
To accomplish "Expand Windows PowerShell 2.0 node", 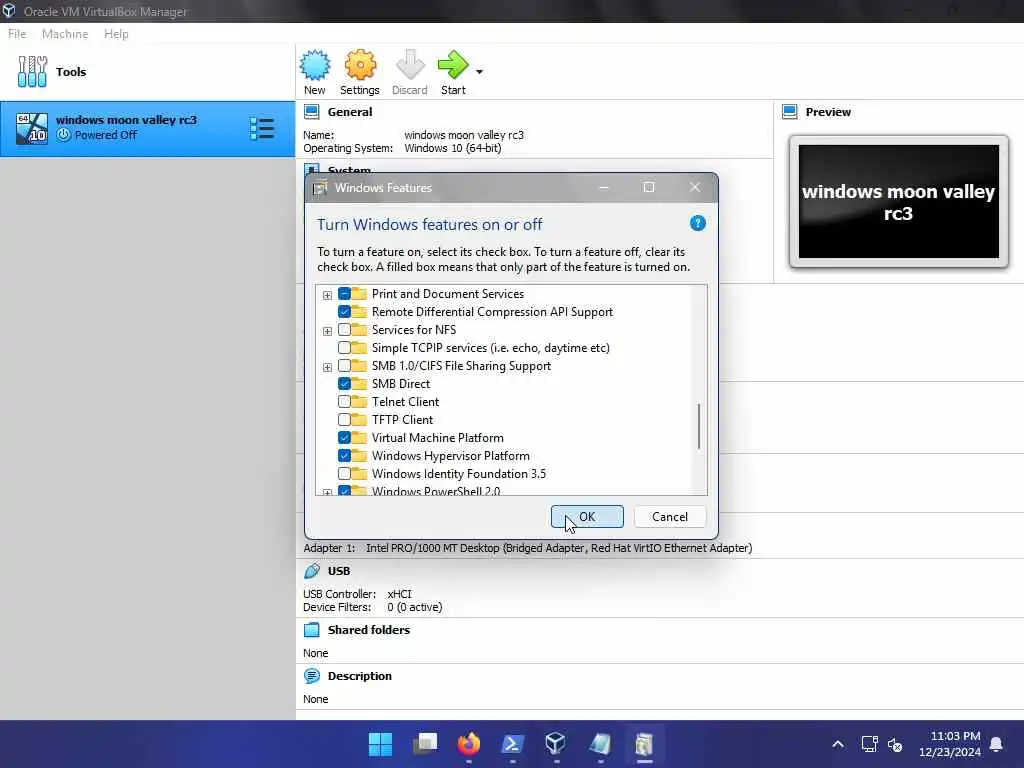I will coord(327,492).
